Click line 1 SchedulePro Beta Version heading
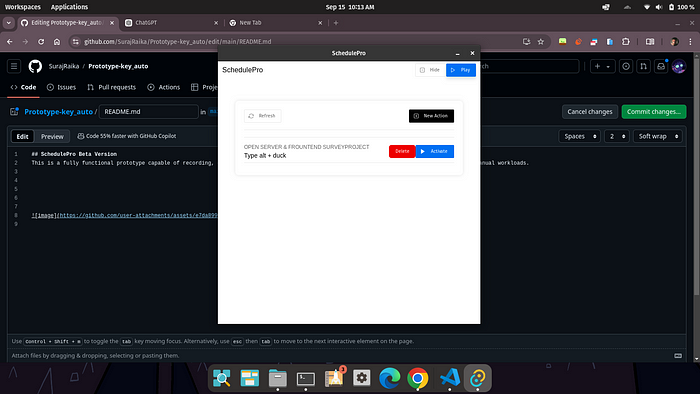 point(74,154)
